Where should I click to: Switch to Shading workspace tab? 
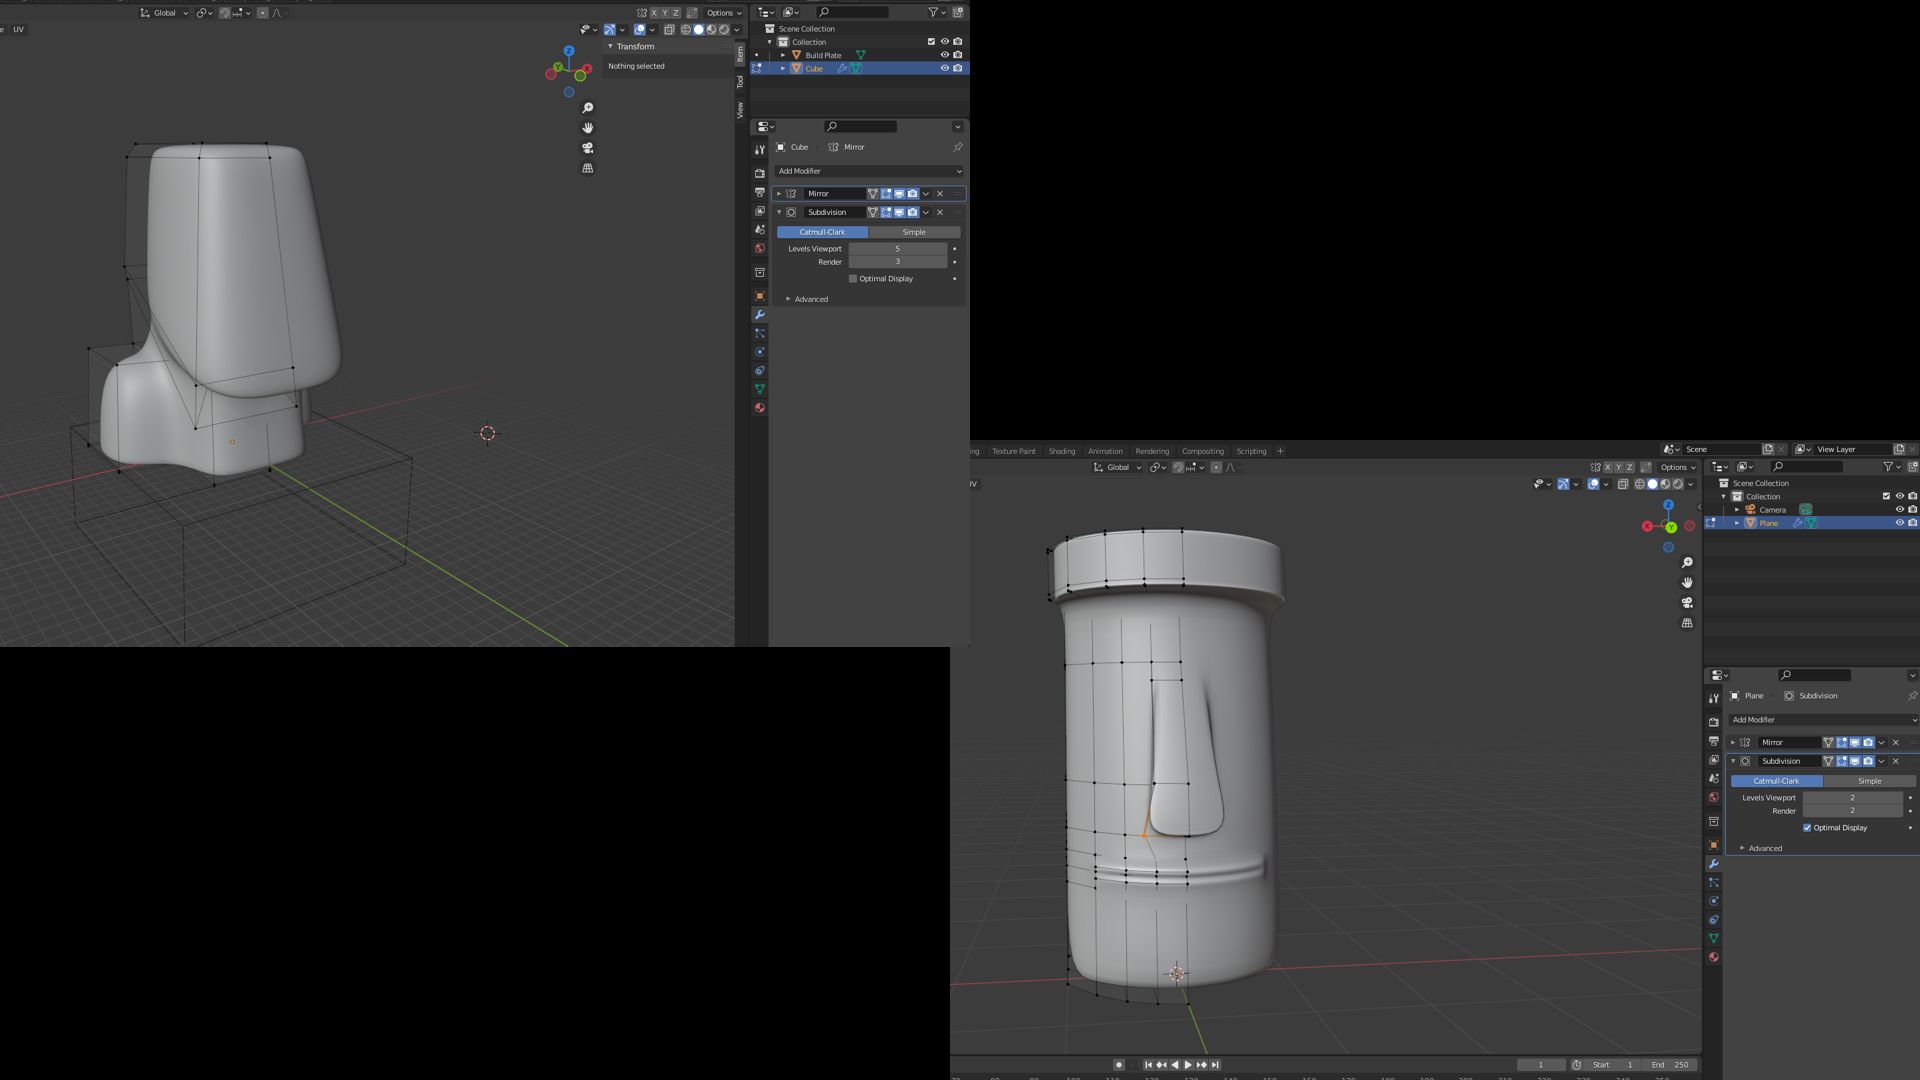point(1062,451)
